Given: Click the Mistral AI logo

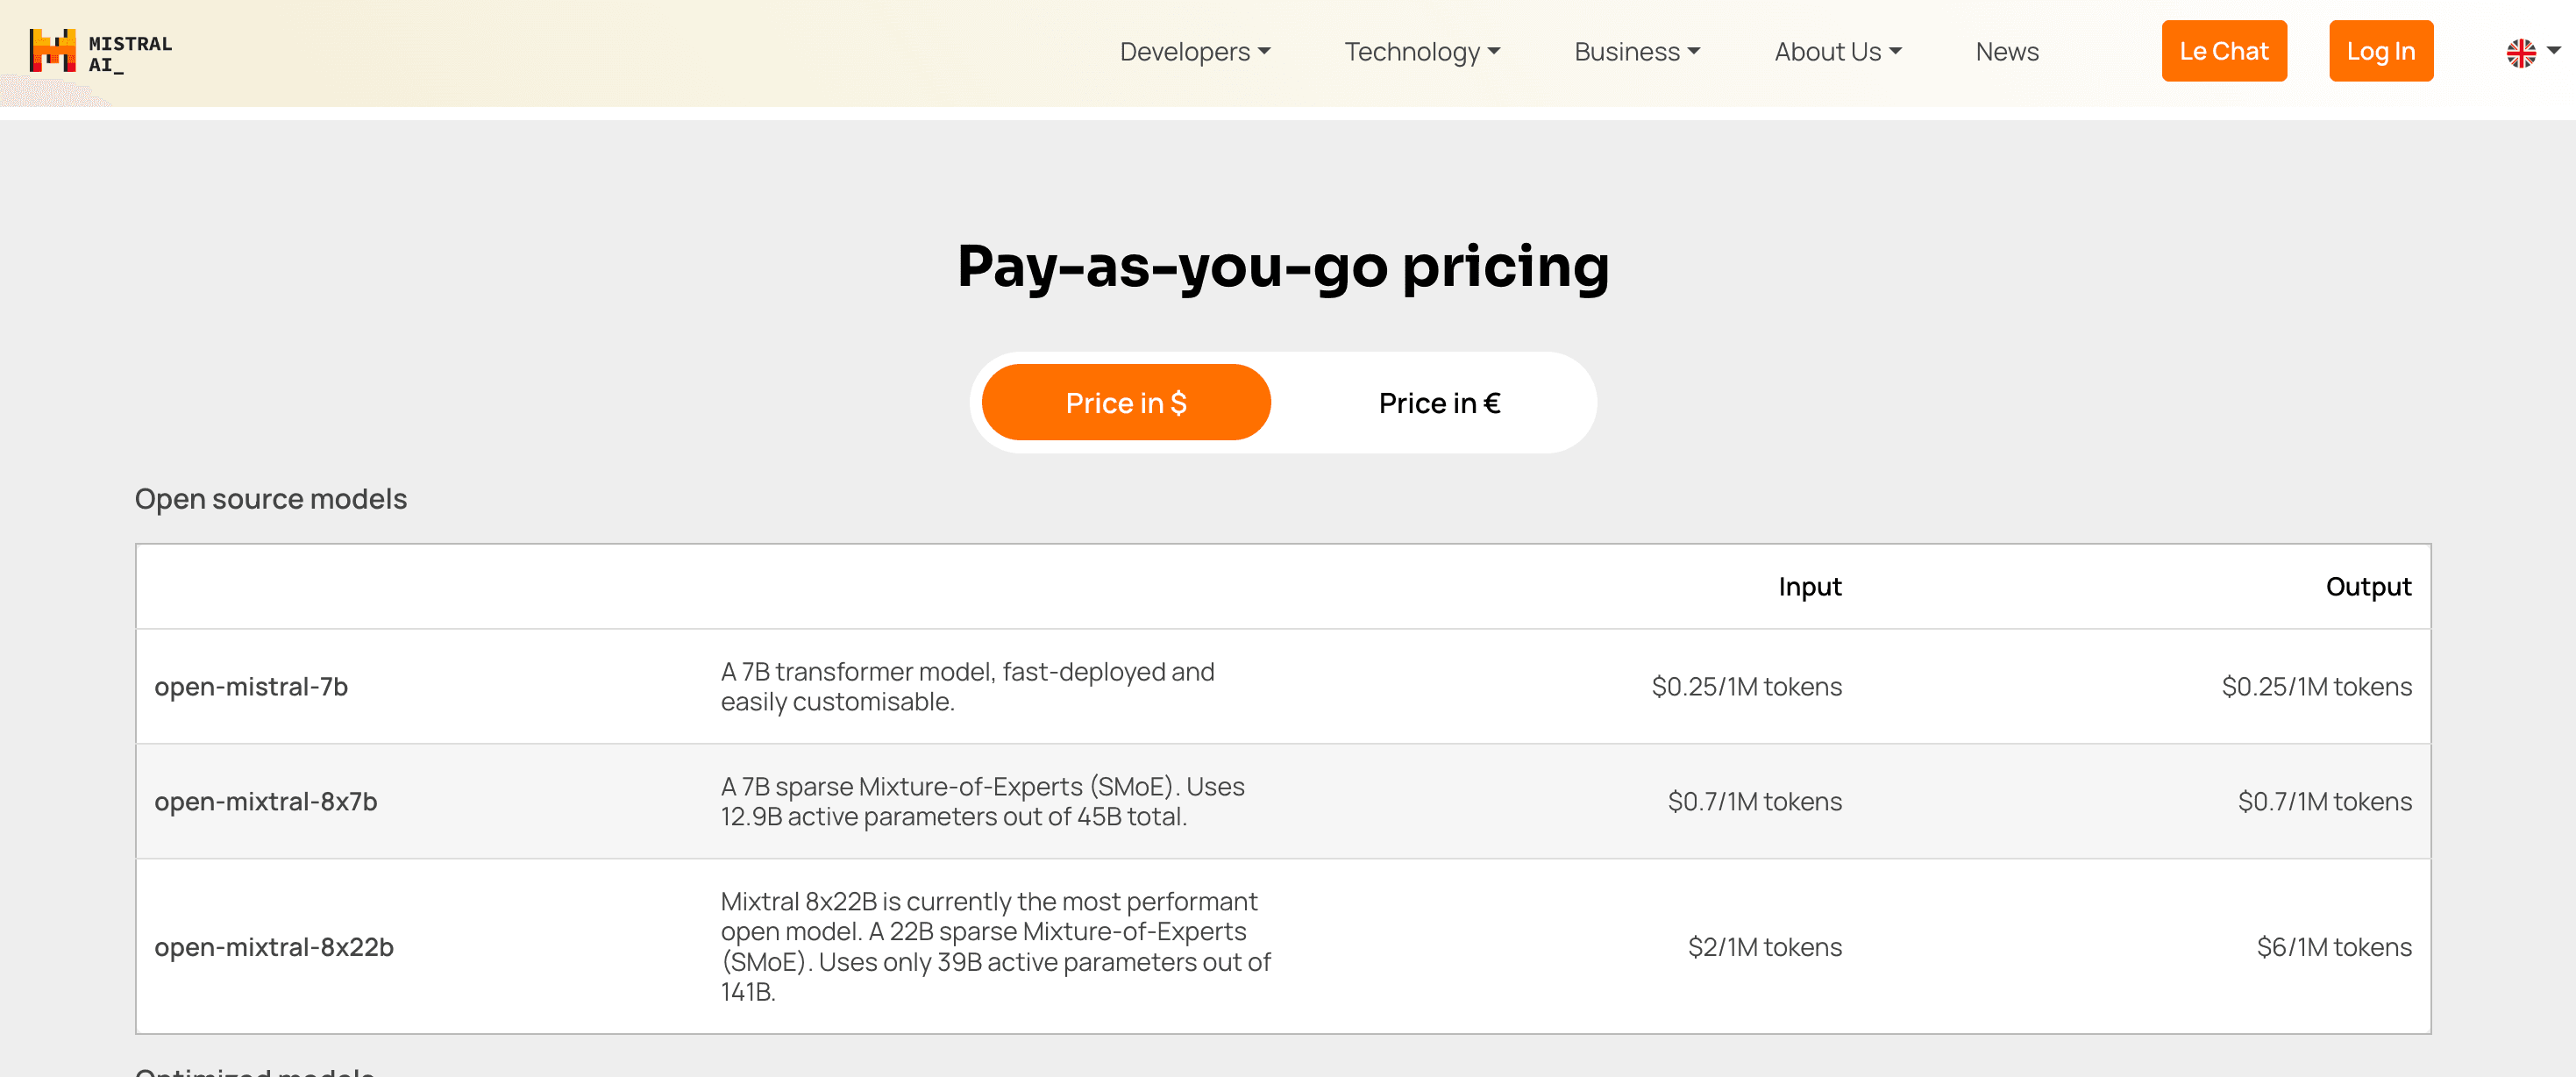Looking at the screenshot, I should coord(100,52).
